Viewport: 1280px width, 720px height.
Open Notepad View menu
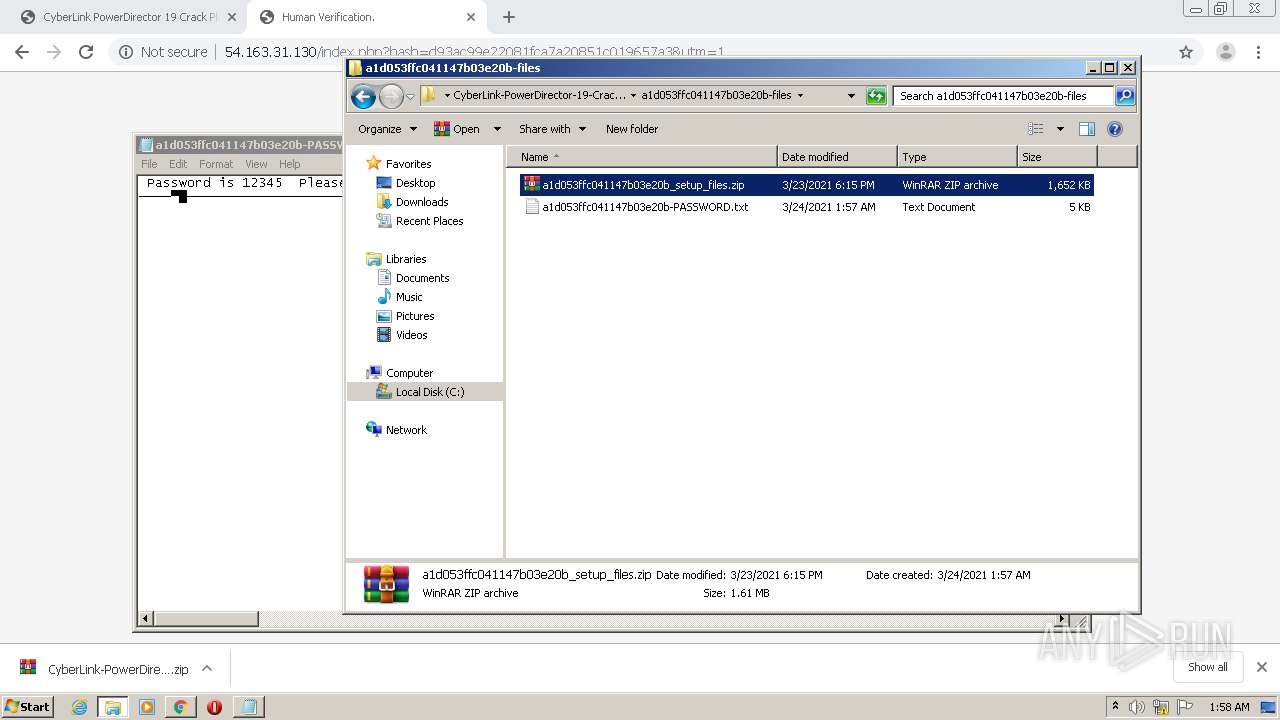[x=256, y=164]
